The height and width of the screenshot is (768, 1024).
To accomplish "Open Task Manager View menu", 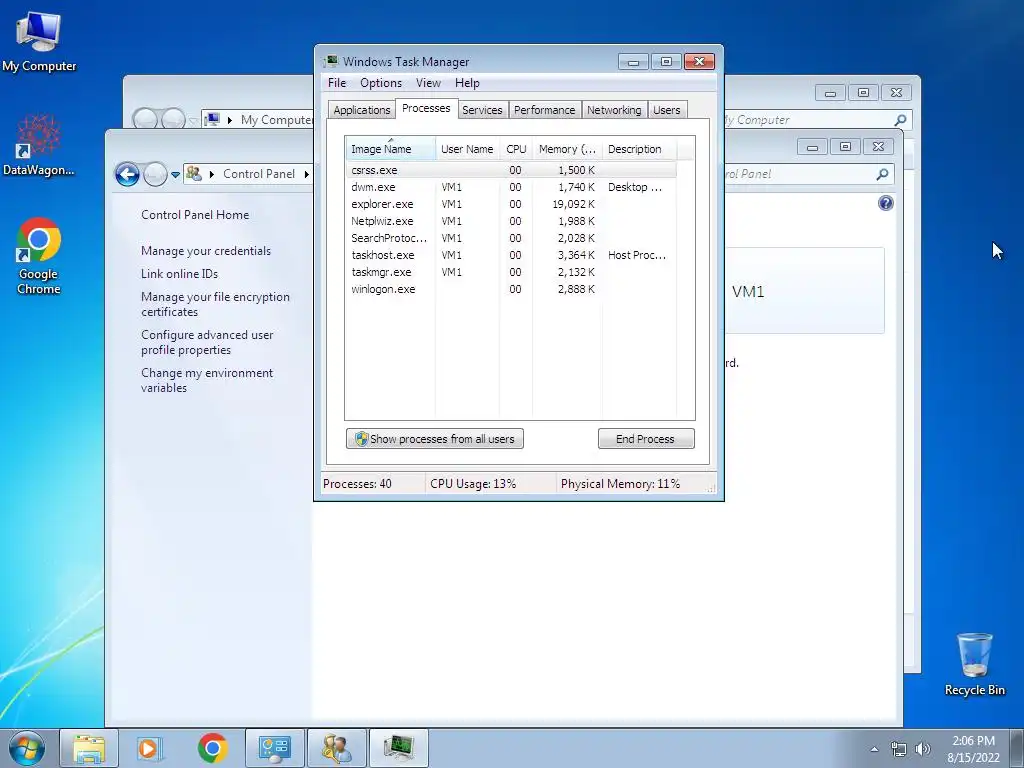I will coord(428,83).
